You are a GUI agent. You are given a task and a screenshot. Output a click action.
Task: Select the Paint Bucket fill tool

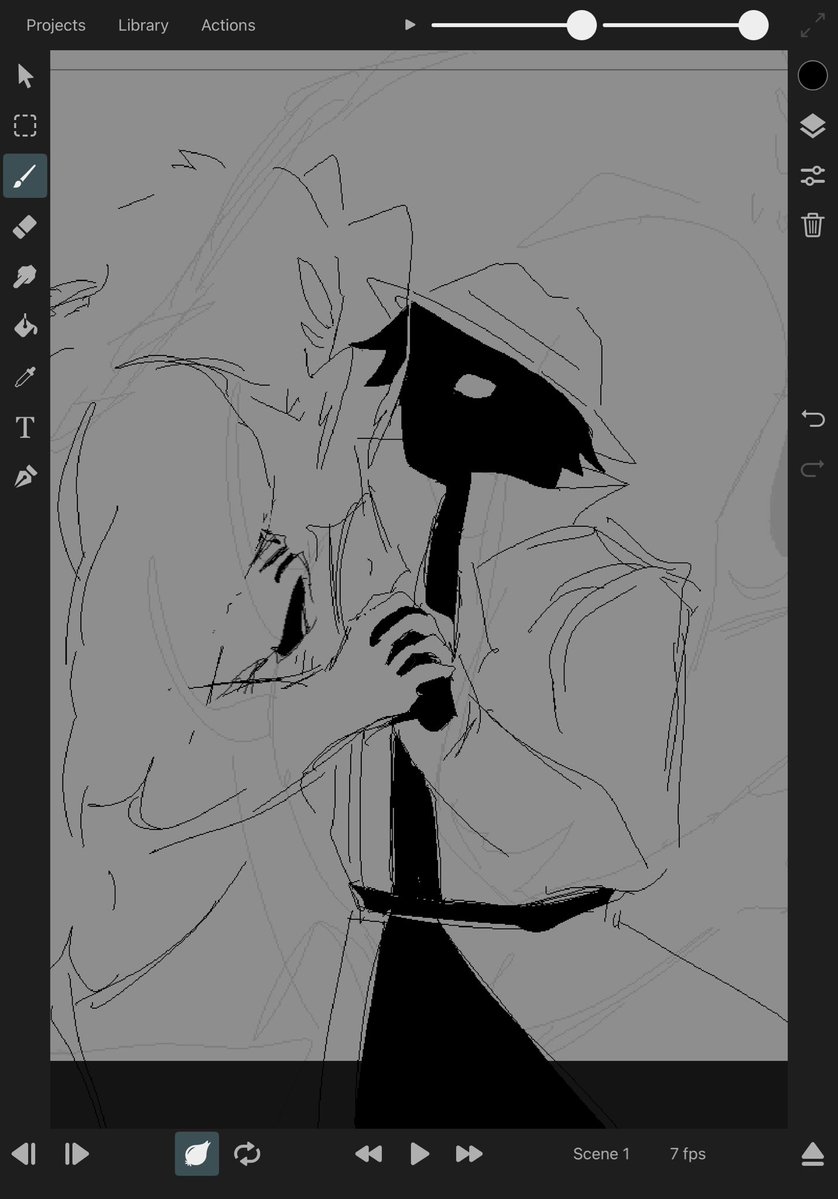(25, 326)
